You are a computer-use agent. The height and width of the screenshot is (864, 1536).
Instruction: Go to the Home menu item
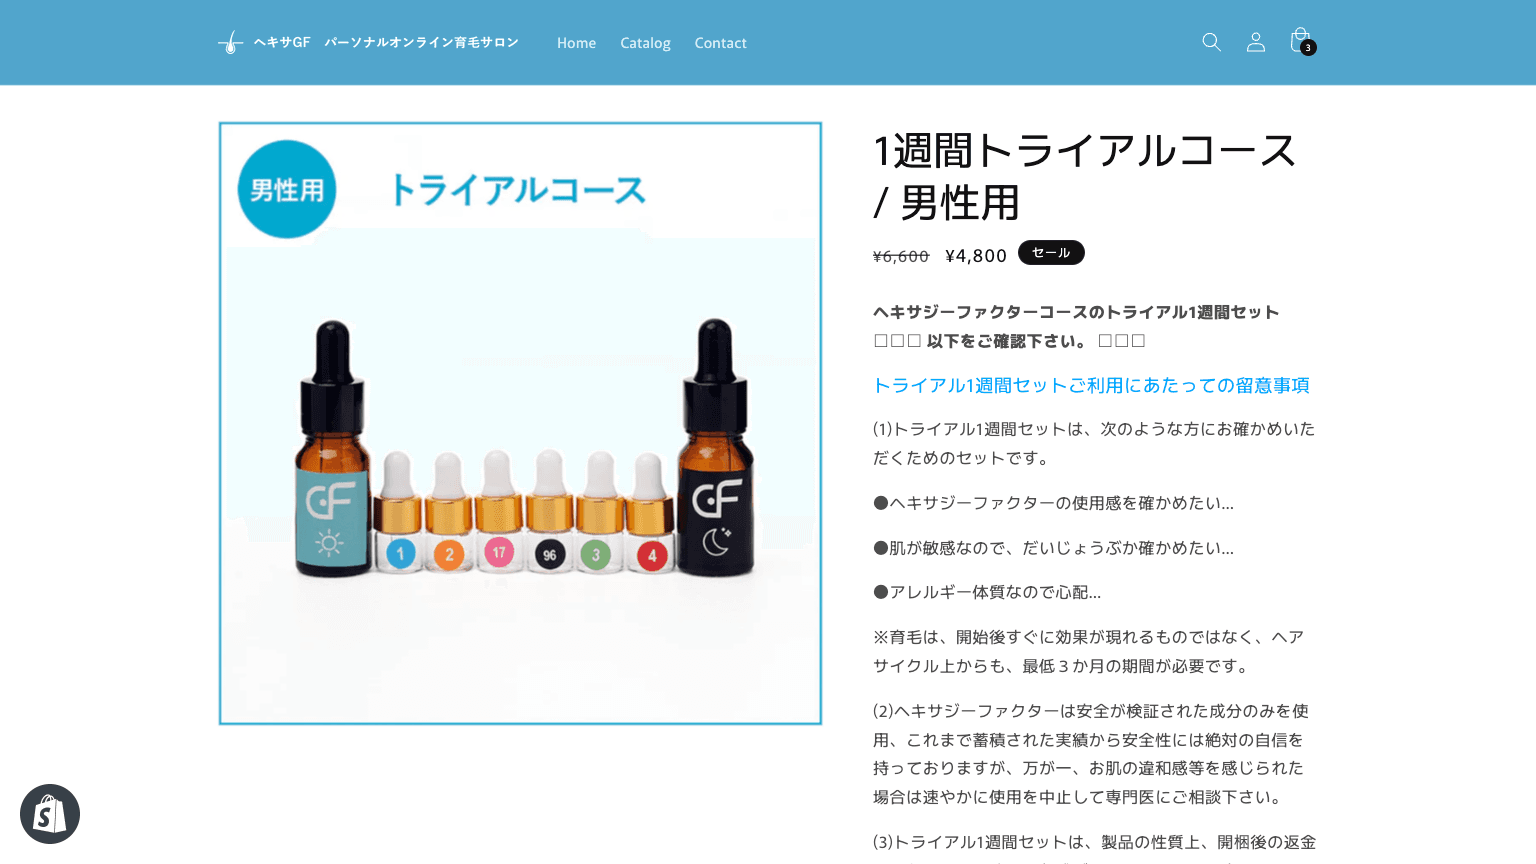click(x=576, y=43)
